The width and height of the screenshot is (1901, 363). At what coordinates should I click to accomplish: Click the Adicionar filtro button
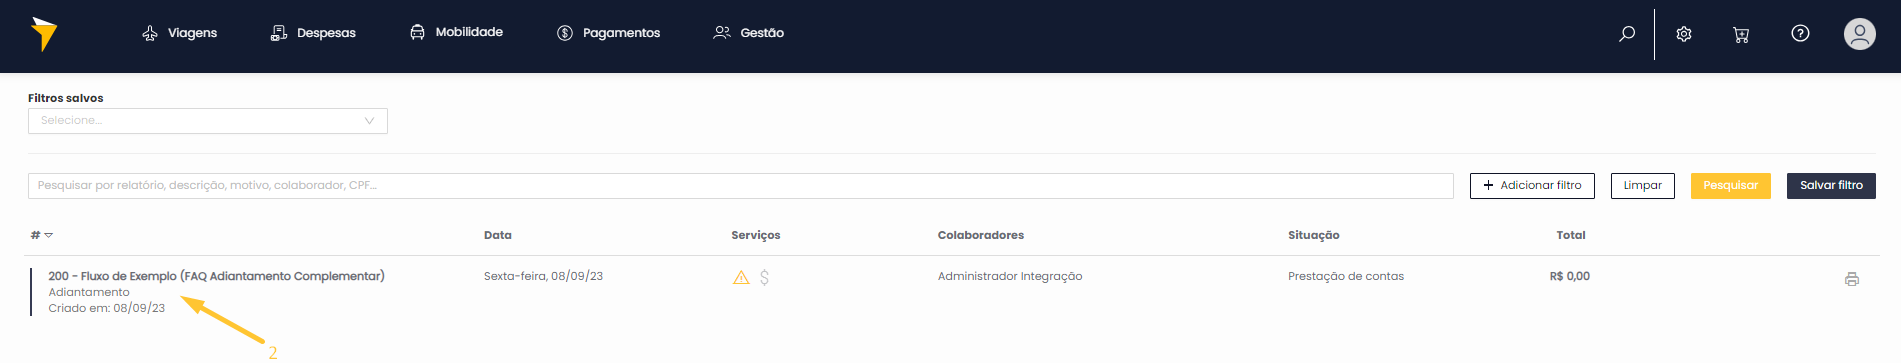(x=1532, y=185)
